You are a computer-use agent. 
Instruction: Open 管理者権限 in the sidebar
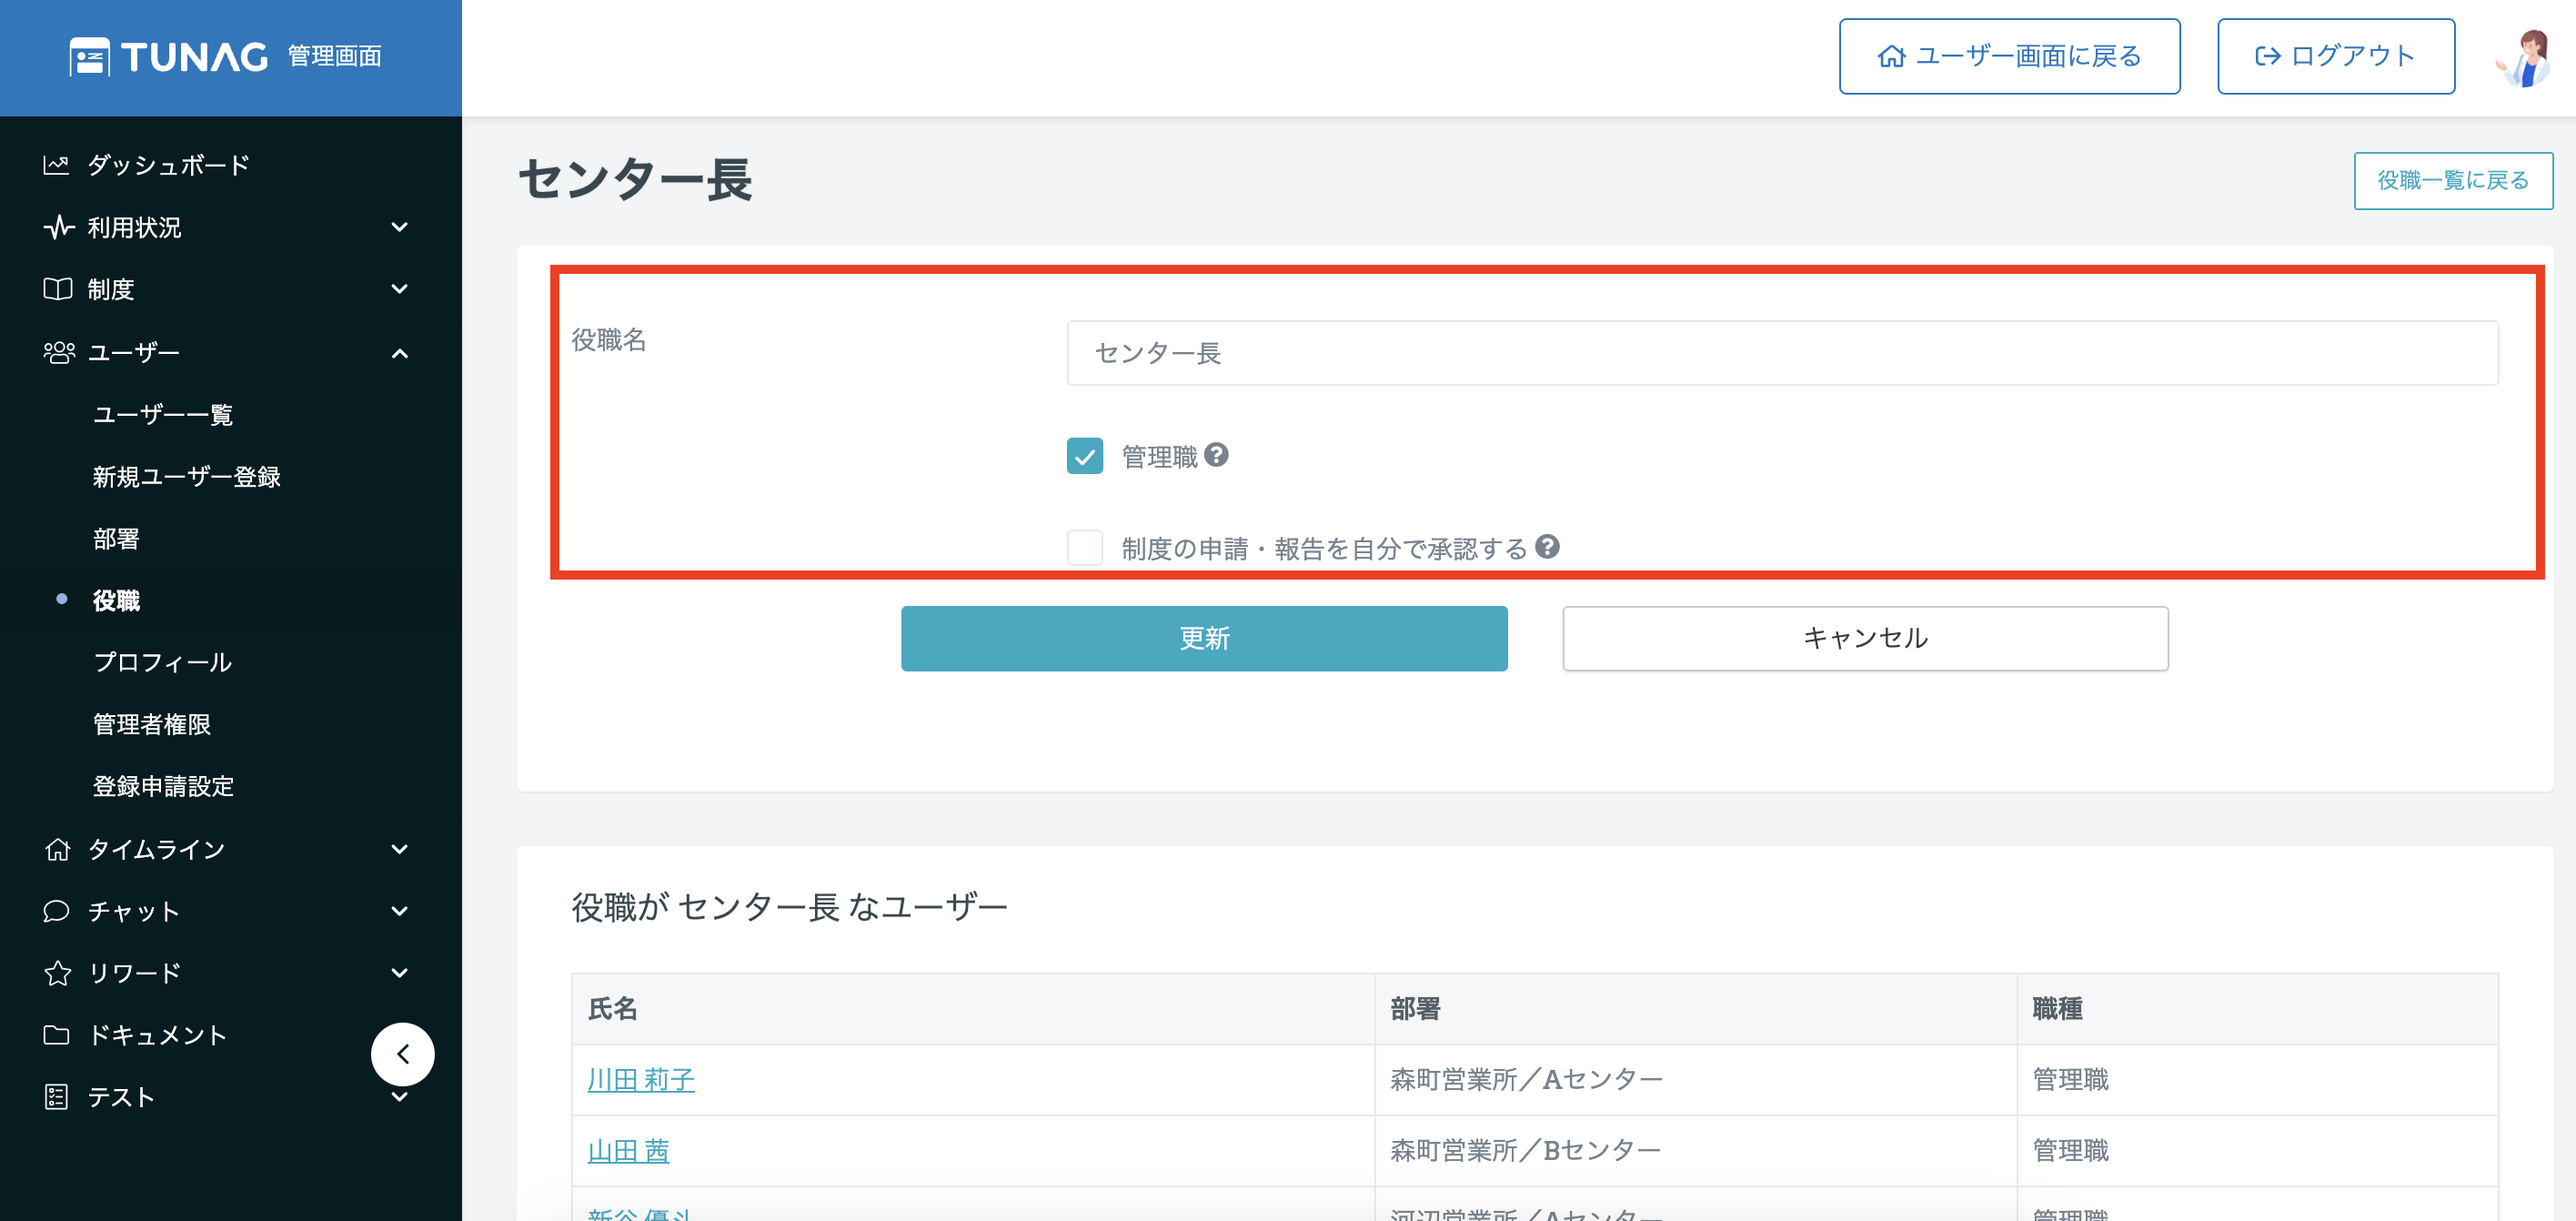(x=152, y=724)
